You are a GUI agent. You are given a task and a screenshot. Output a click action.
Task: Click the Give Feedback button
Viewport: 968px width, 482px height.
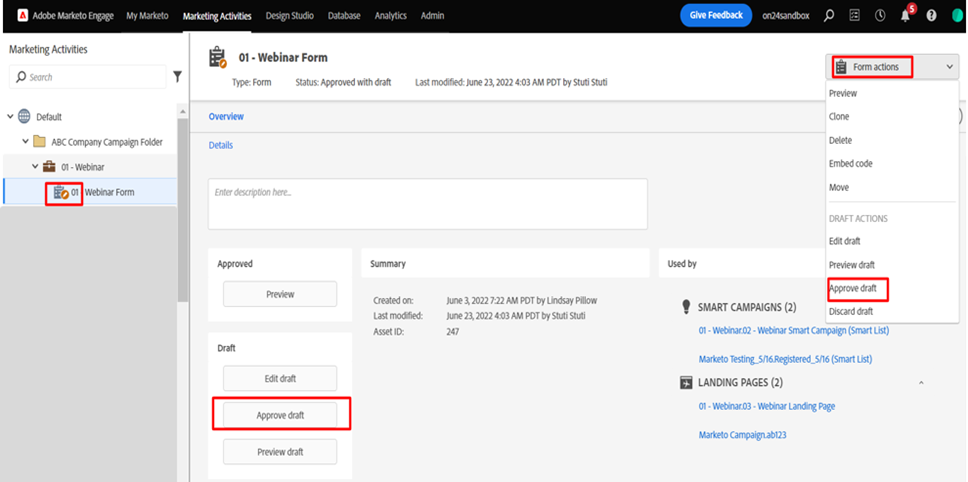coord(716,15)
